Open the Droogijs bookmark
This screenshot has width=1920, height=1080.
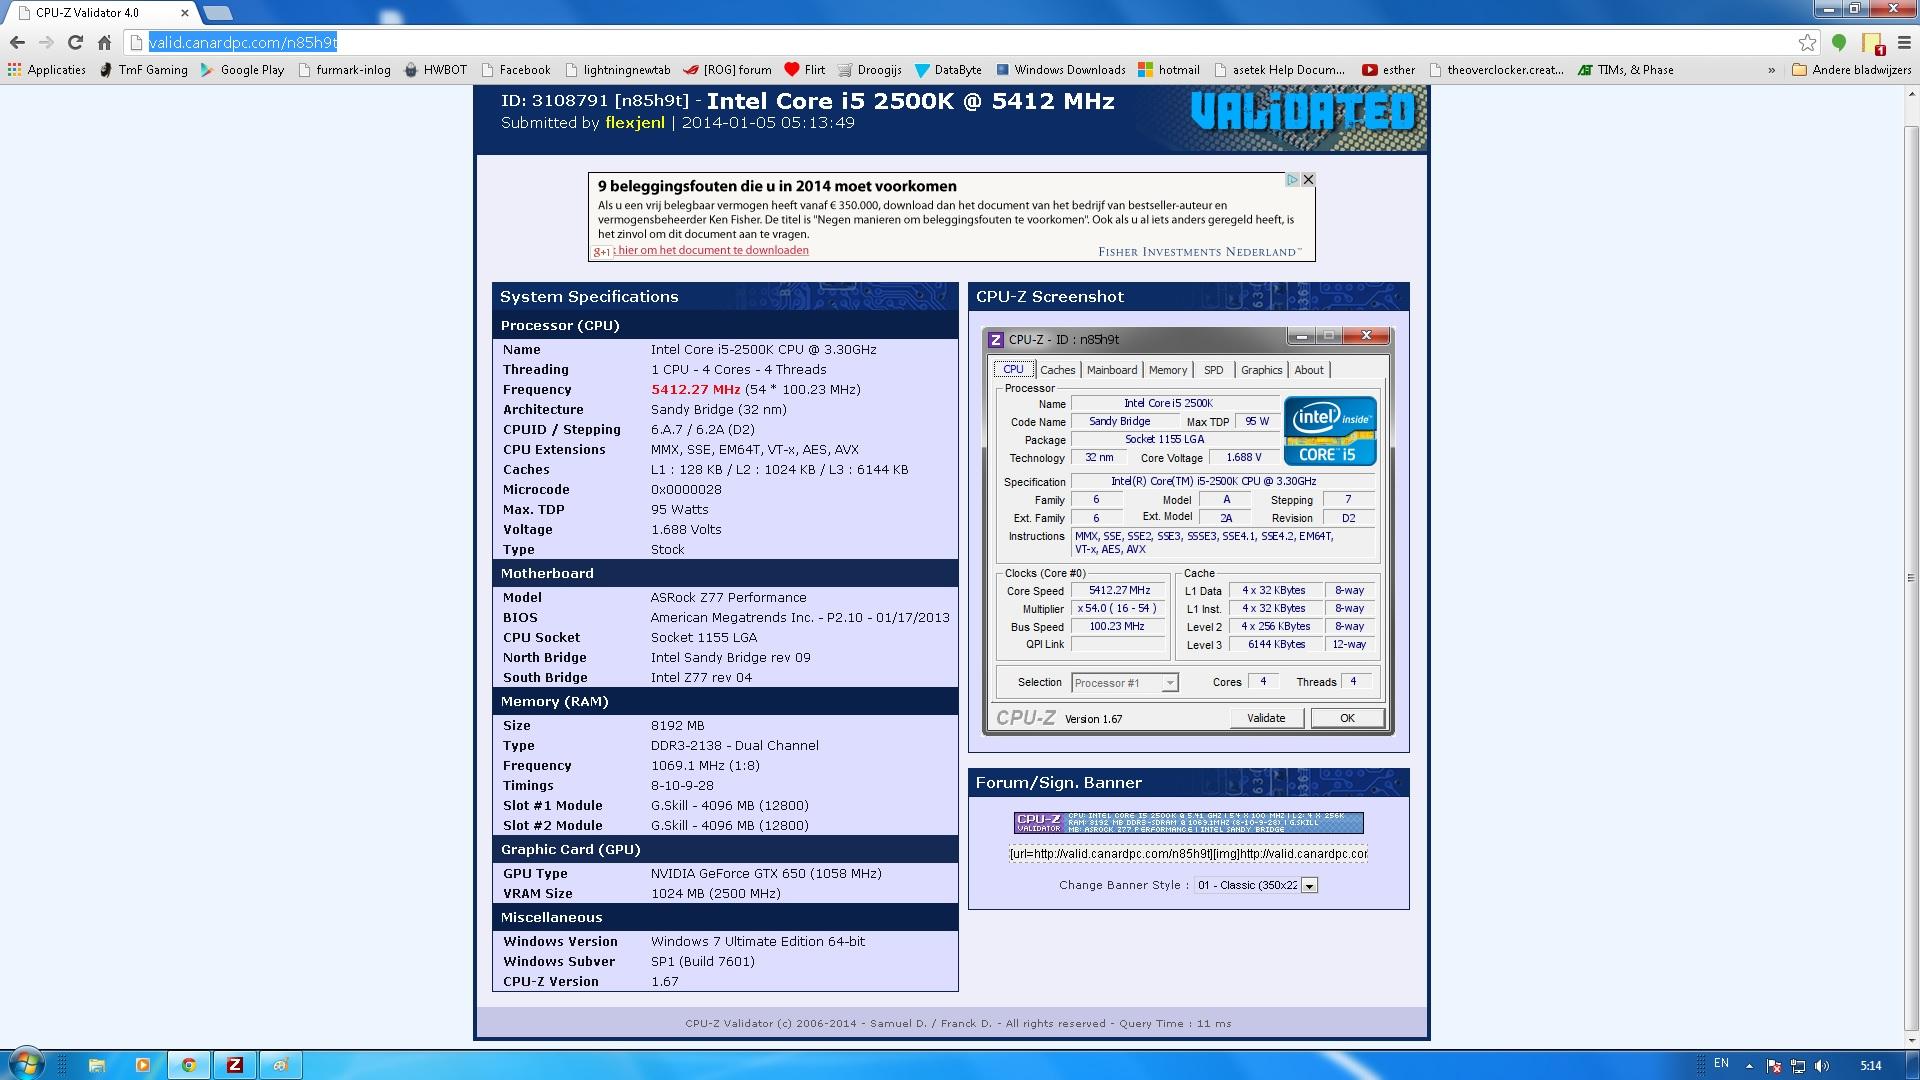pos(869,70)
